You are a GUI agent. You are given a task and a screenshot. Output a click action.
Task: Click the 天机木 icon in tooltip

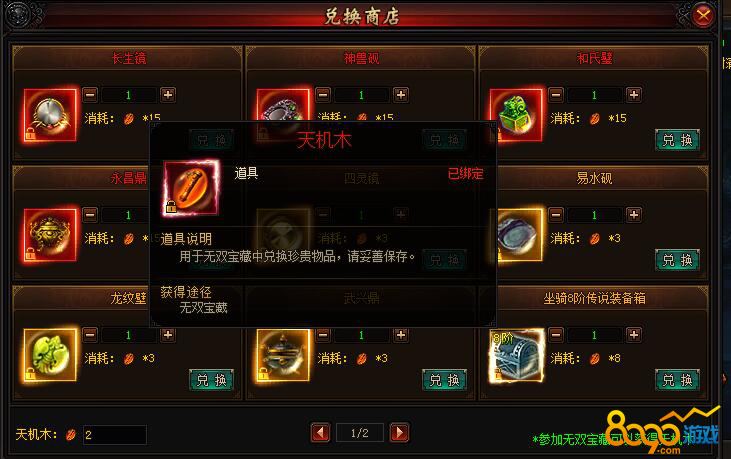tap(191, 188)
